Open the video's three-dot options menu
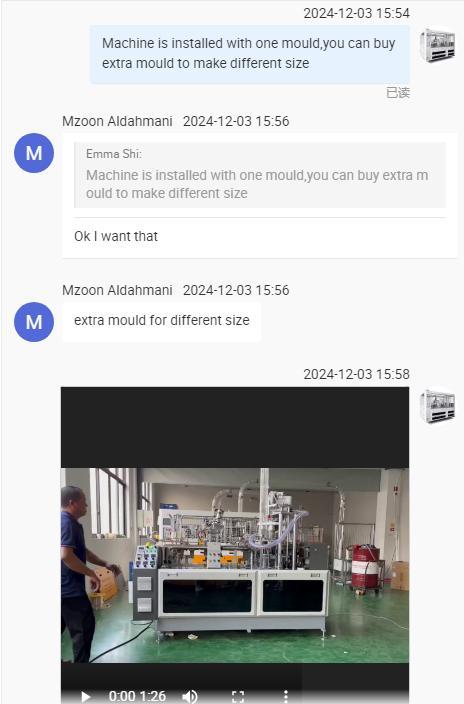This screenshot has height=704, width=464. [x=286, y=696]
